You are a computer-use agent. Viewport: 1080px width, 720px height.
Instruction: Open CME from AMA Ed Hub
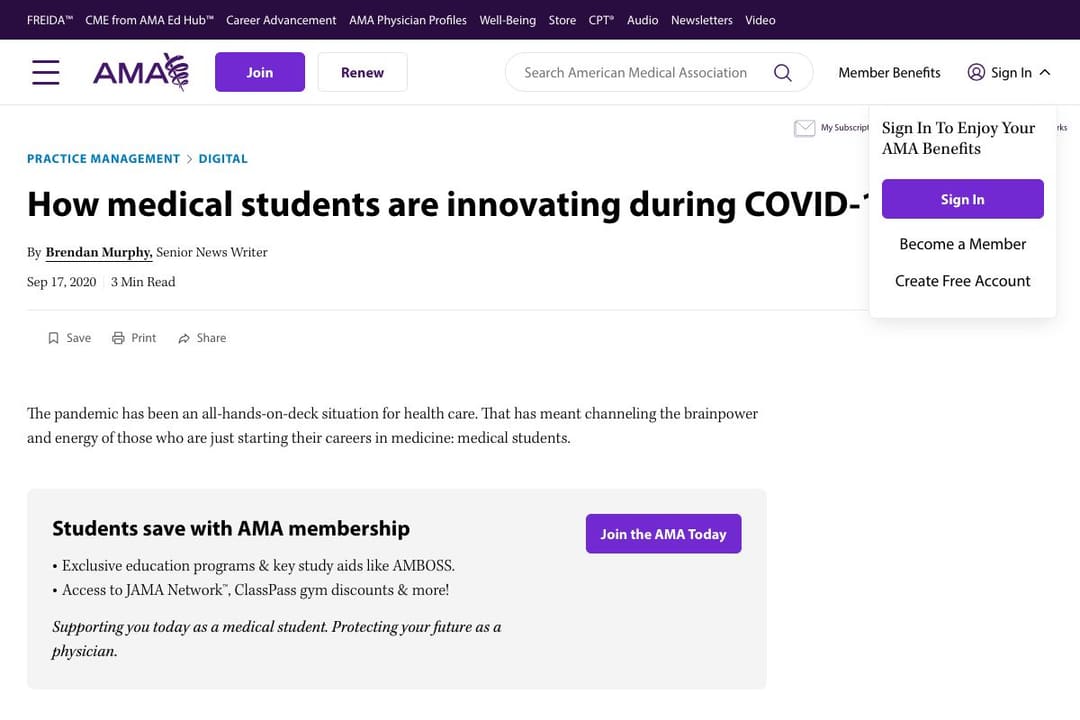[x=149, y=20]
